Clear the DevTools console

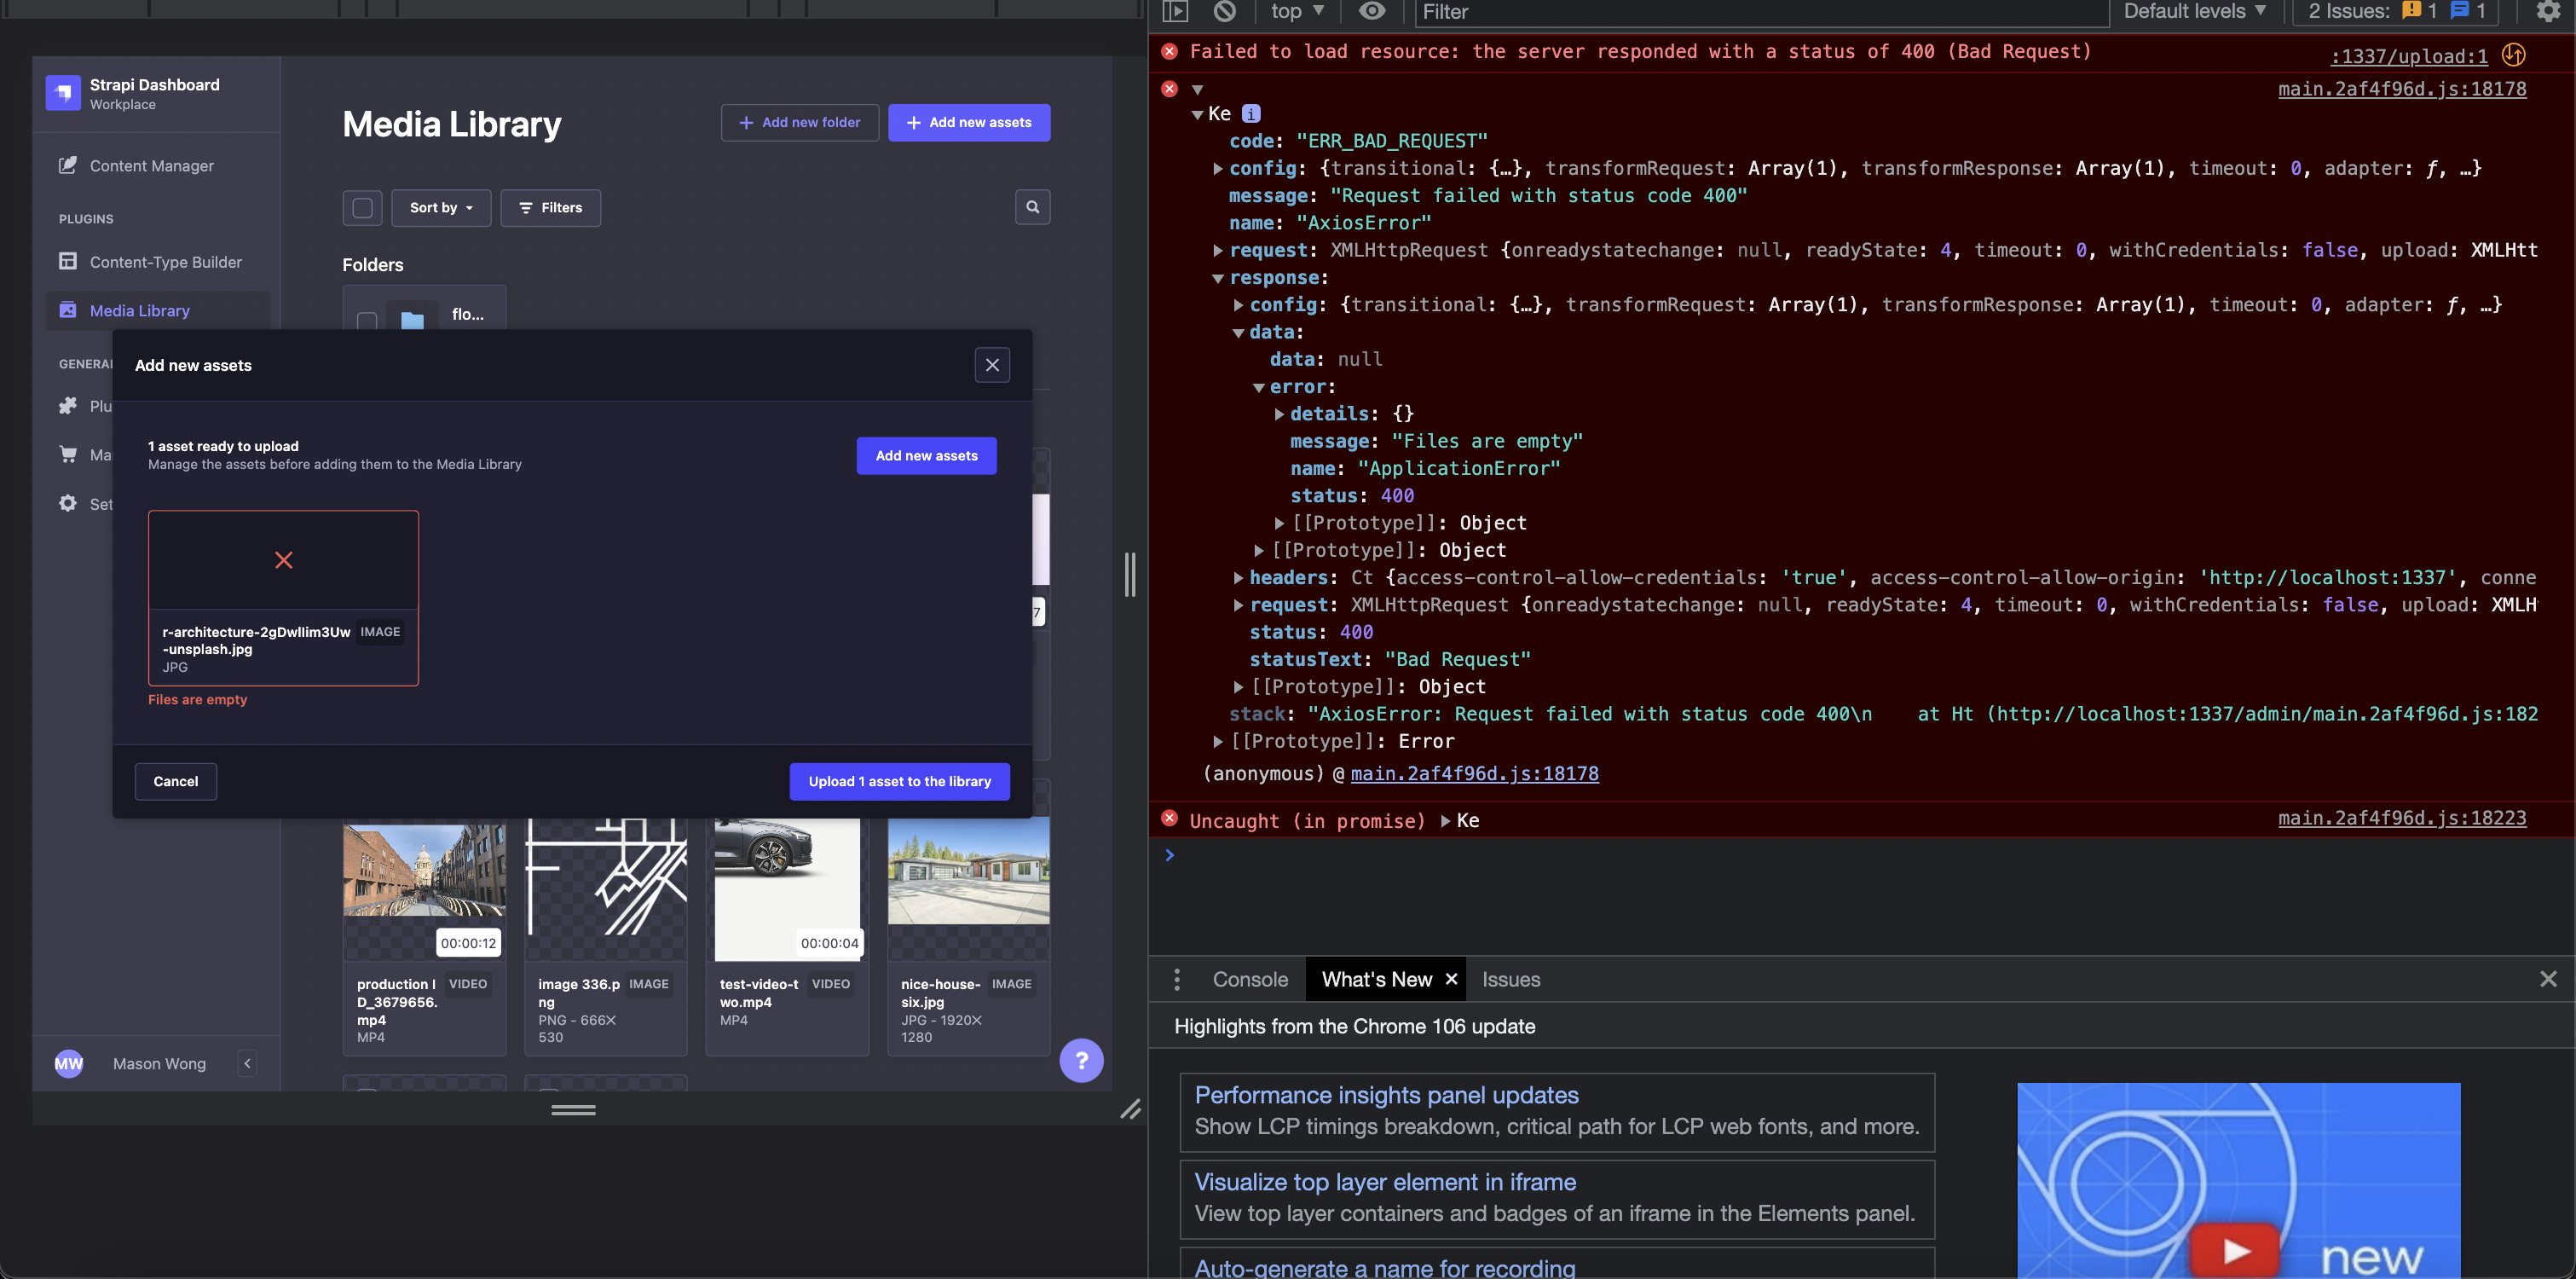click(1225, 12)
